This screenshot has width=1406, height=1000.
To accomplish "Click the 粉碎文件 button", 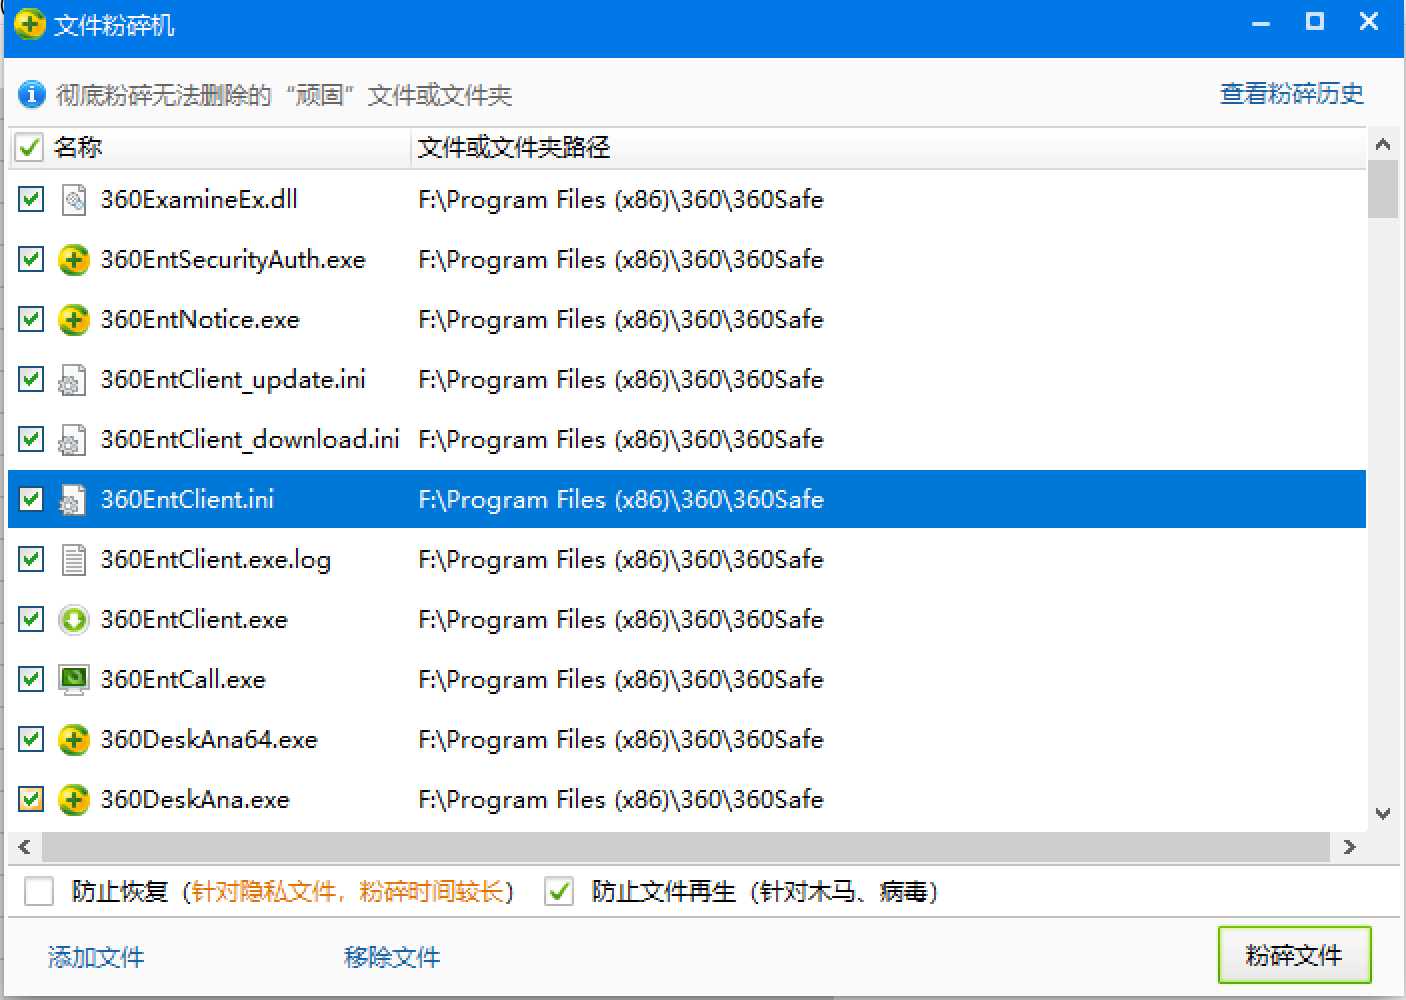I will click(x=1294, y=955).
